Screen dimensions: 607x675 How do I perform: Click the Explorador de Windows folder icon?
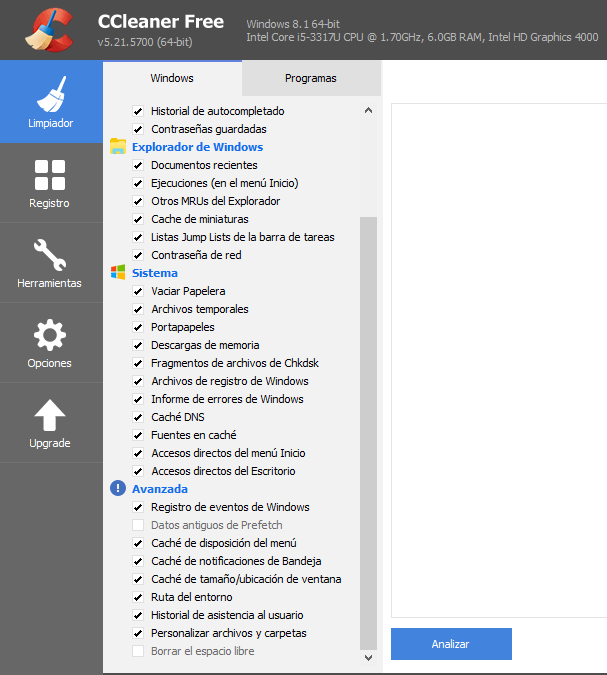[x=118, y=146]
